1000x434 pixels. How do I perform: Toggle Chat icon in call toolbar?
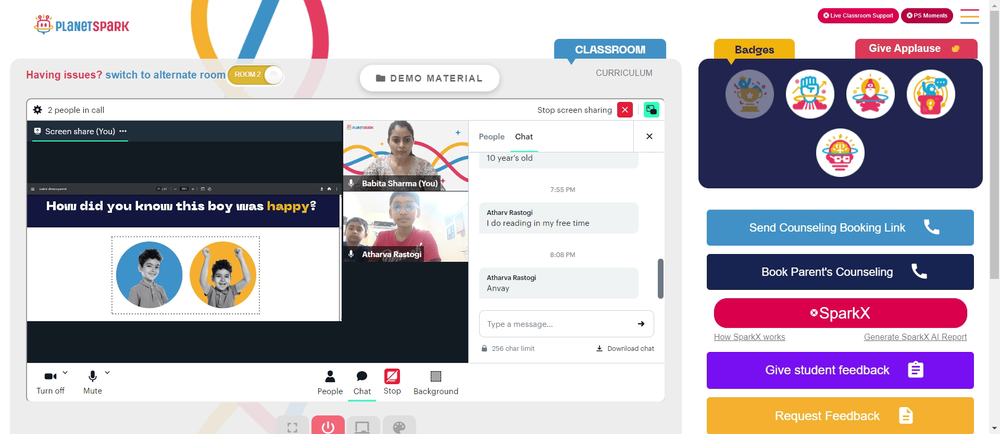coord(362,382)
